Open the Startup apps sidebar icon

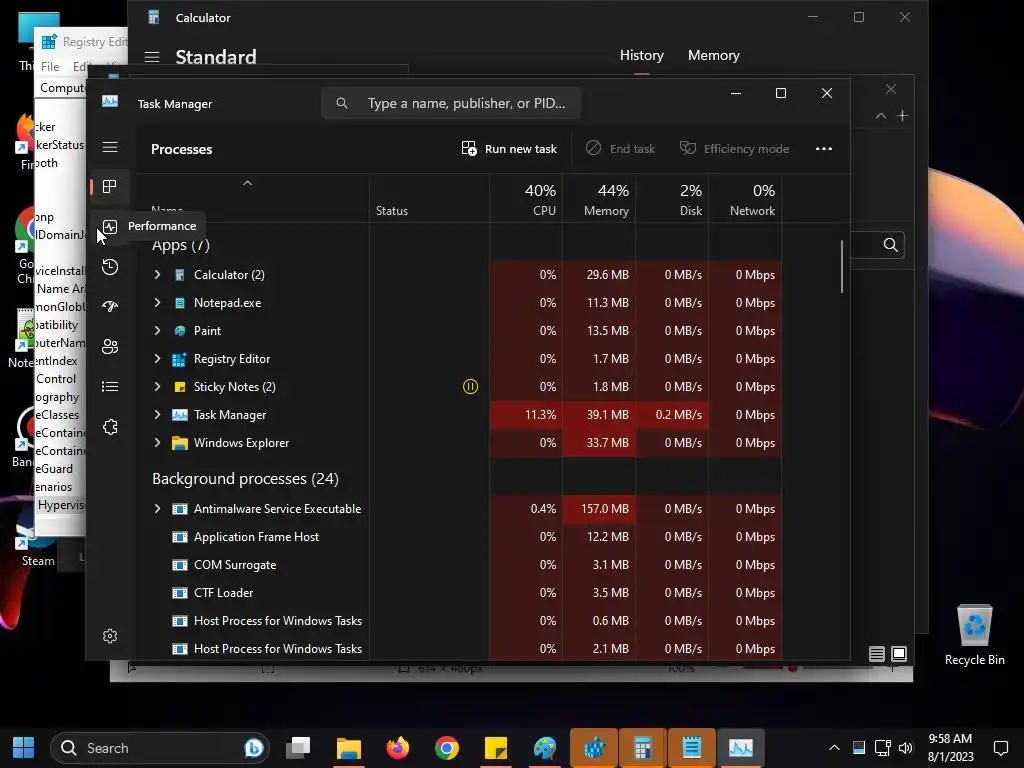(x=110, y=306)
